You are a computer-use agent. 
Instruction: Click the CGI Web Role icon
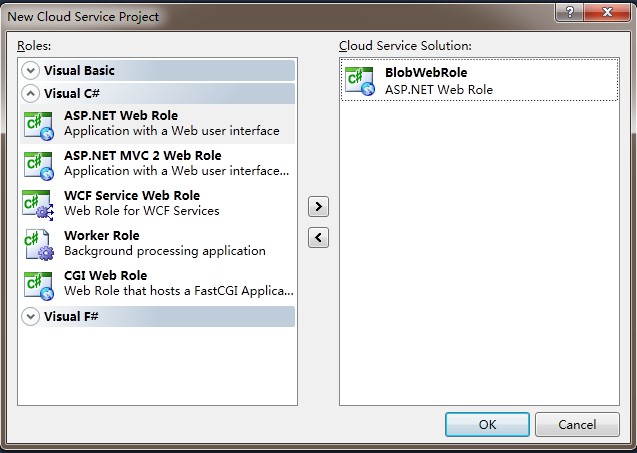pyautogui.click(x=38, y=283)
